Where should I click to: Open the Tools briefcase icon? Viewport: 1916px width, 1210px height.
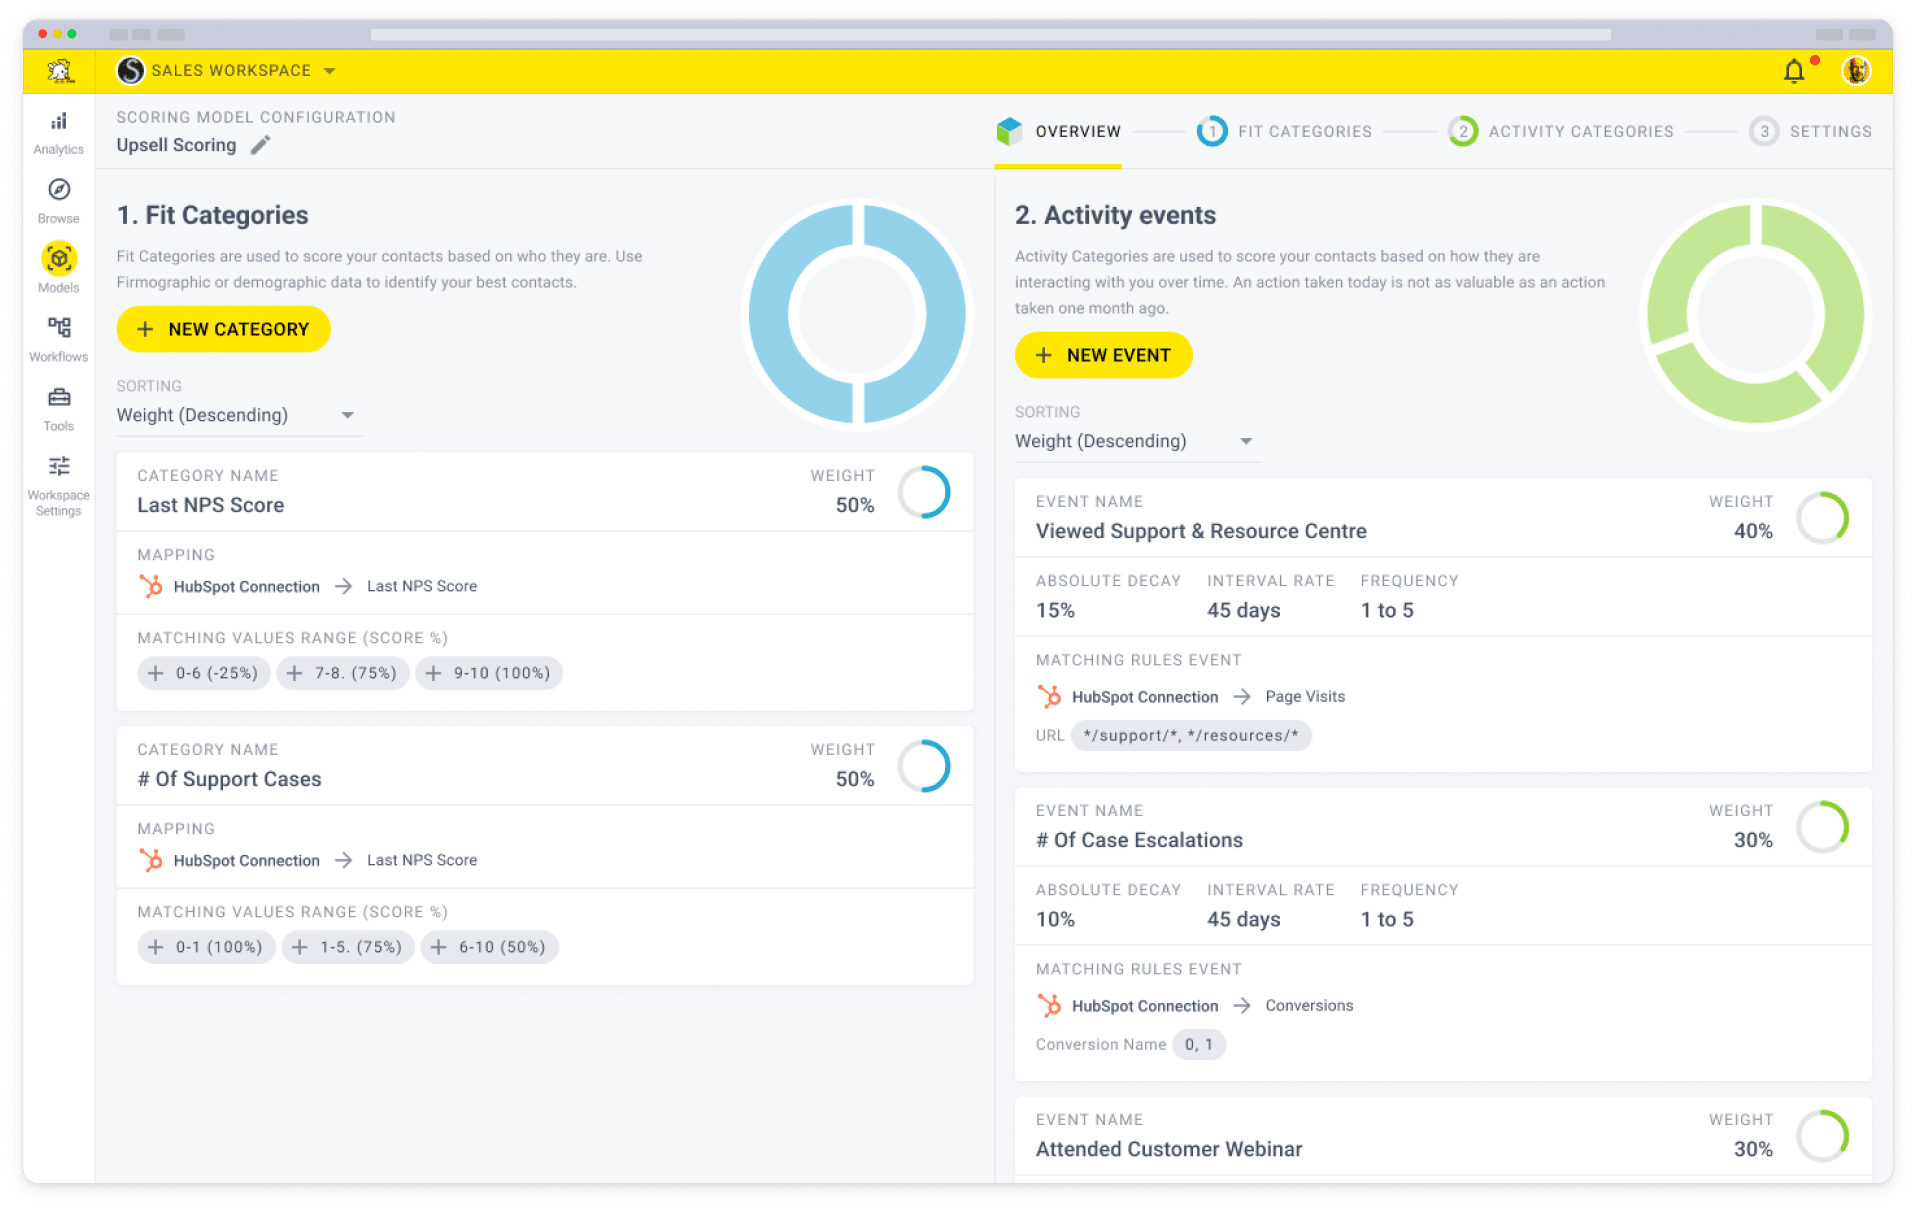click(x=59, y=398)
